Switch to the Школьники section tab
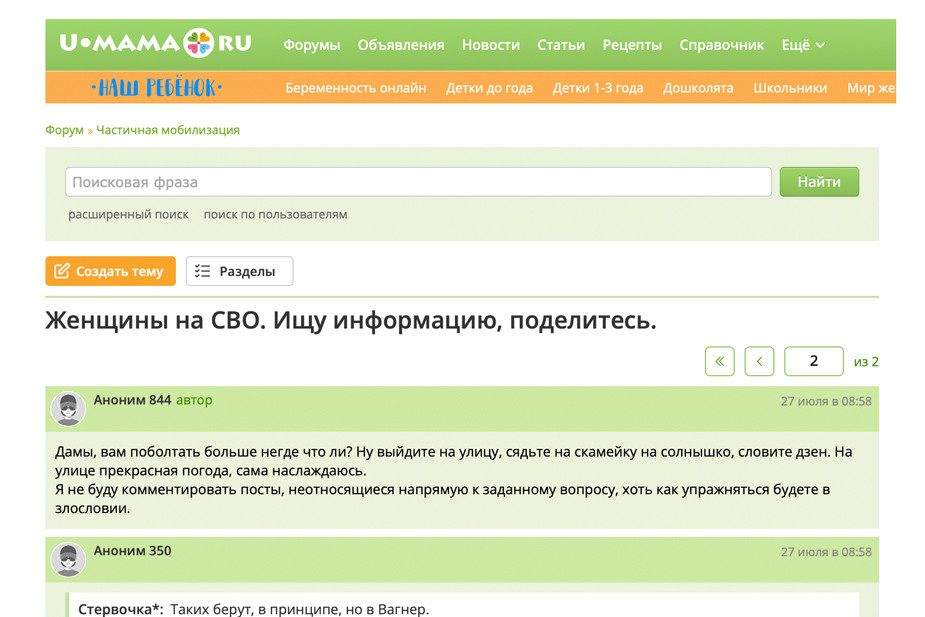This screenshot has width=925, height=617. click(x=790, y=87)
